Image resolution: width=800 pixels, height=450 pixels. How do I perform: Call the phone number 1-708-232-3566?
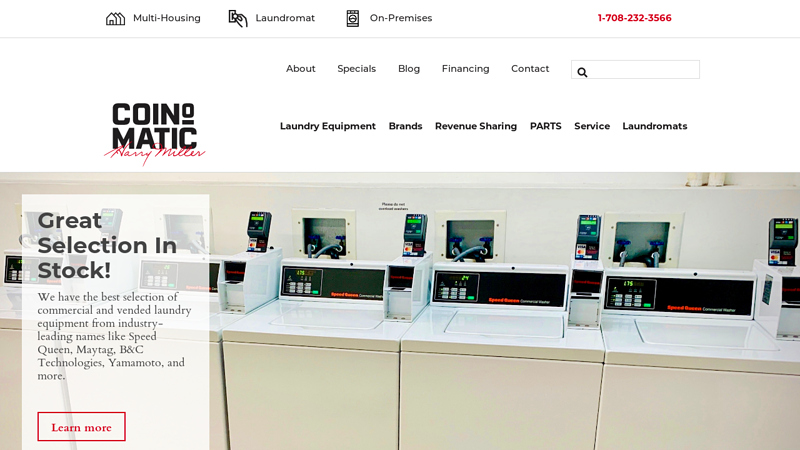tap(634, 18)
